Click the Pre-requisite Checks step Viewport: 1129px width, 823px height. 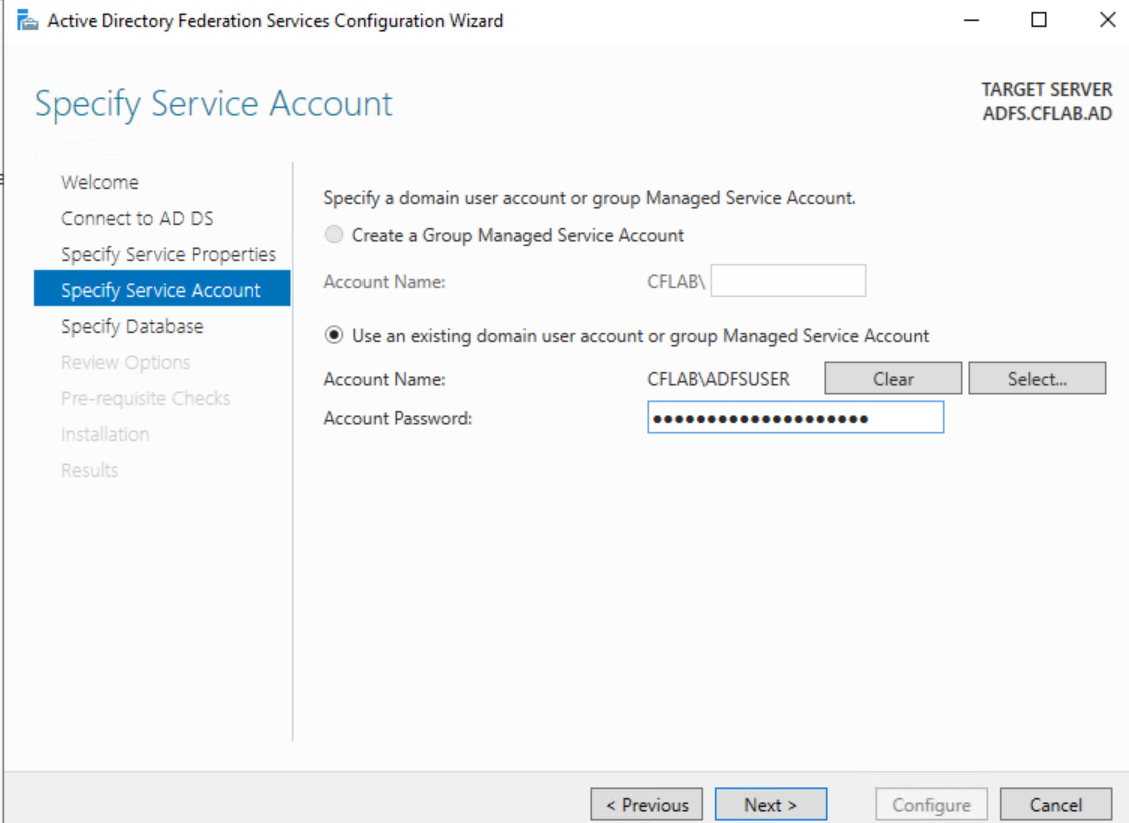145,398
